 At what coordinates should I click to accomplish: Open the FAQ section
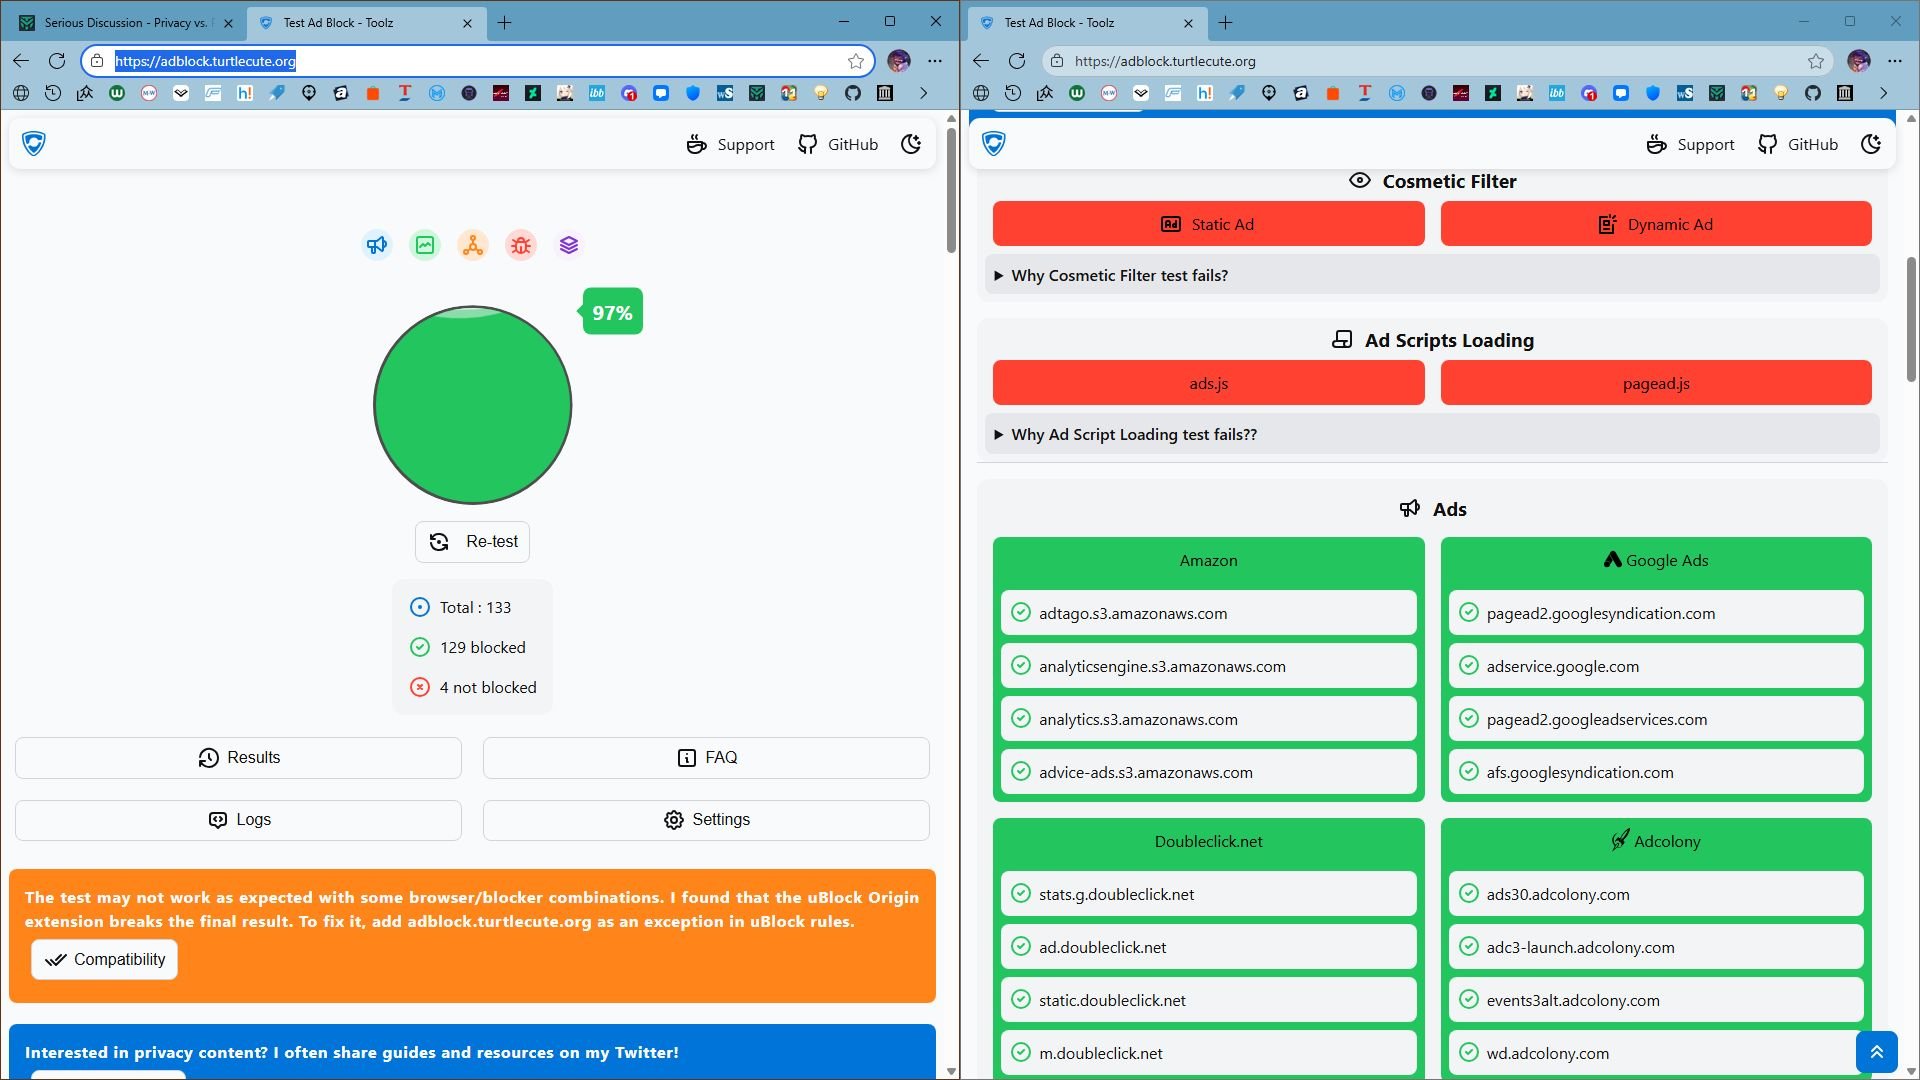click(706, 758)
